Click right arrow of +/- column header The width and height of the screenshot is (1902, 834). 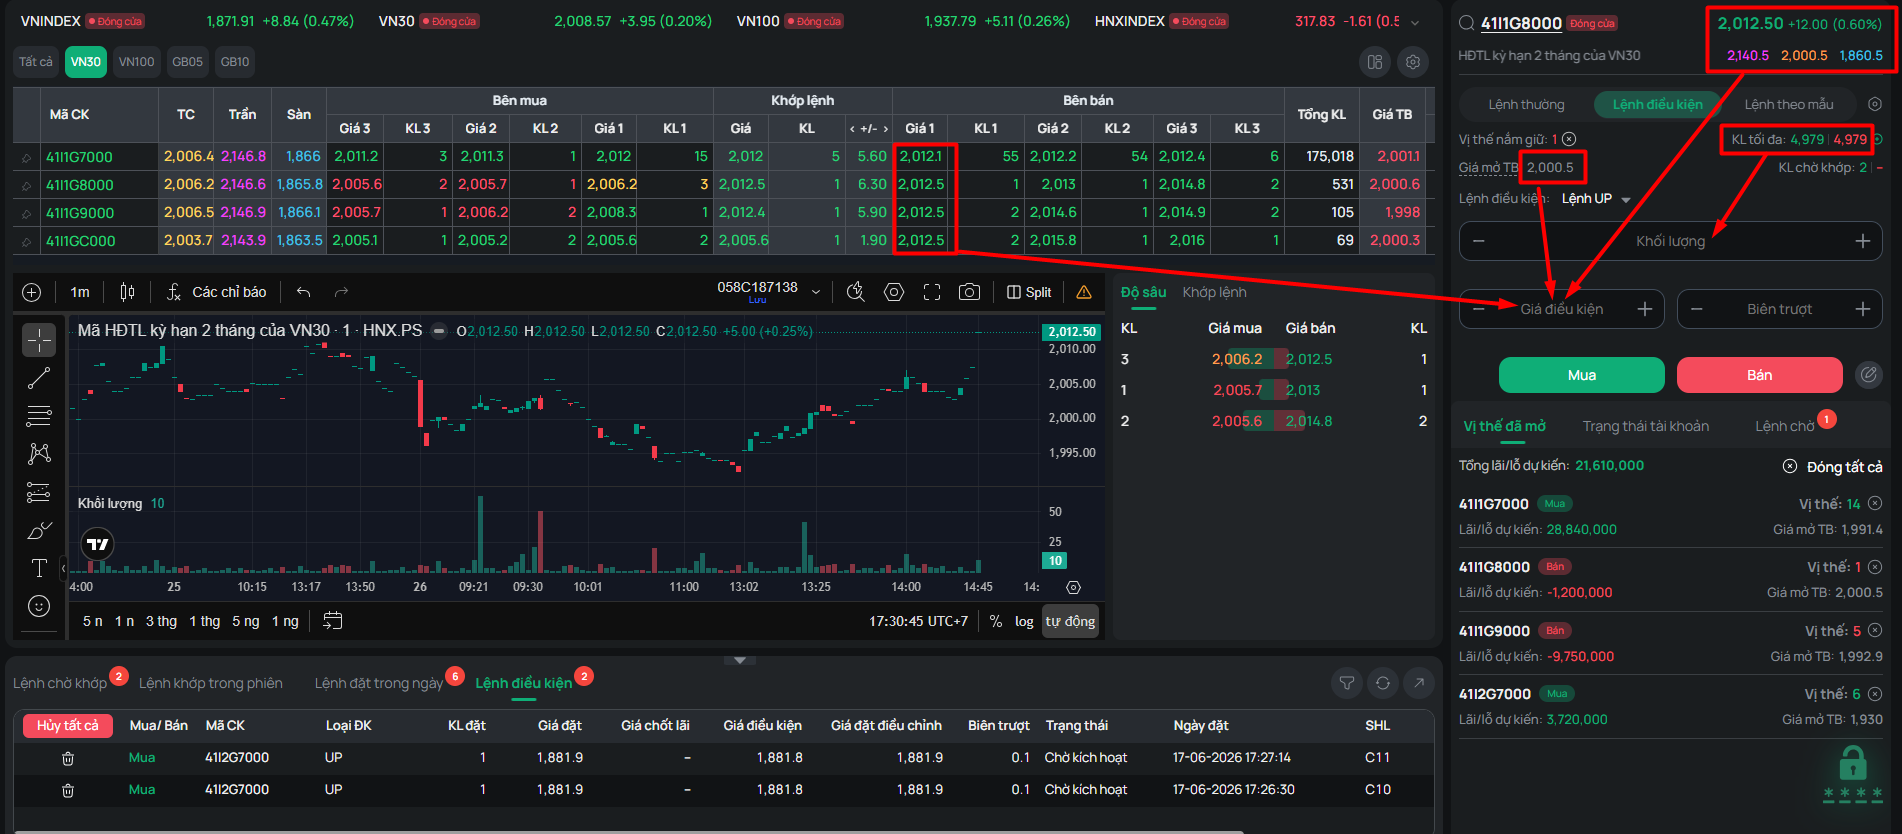click(x=885, y=129)
